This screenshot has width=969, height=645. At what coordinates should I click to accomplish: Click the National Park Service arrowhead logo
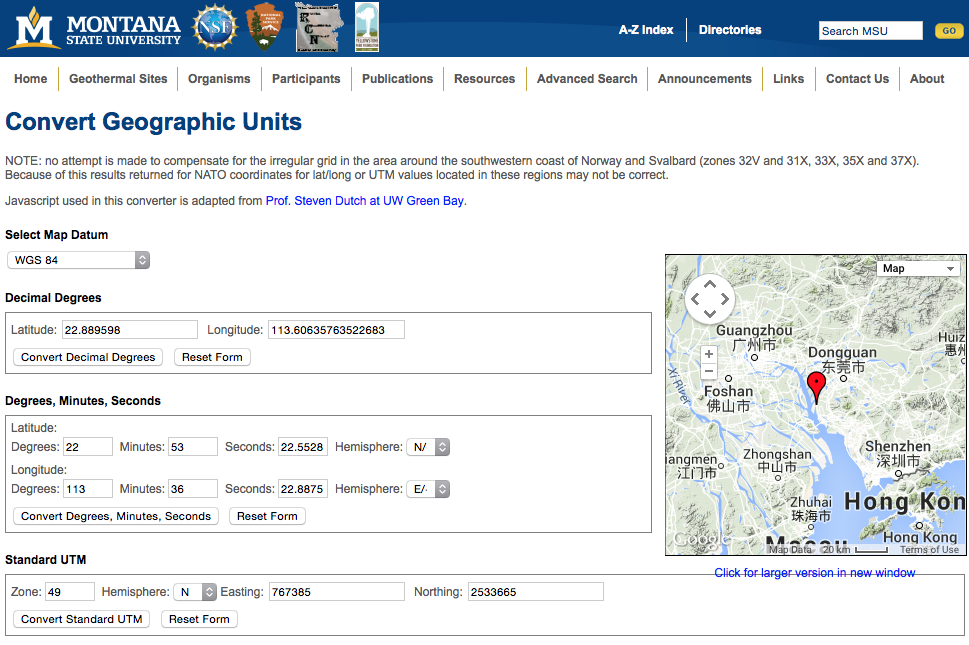tap(264, 28)
